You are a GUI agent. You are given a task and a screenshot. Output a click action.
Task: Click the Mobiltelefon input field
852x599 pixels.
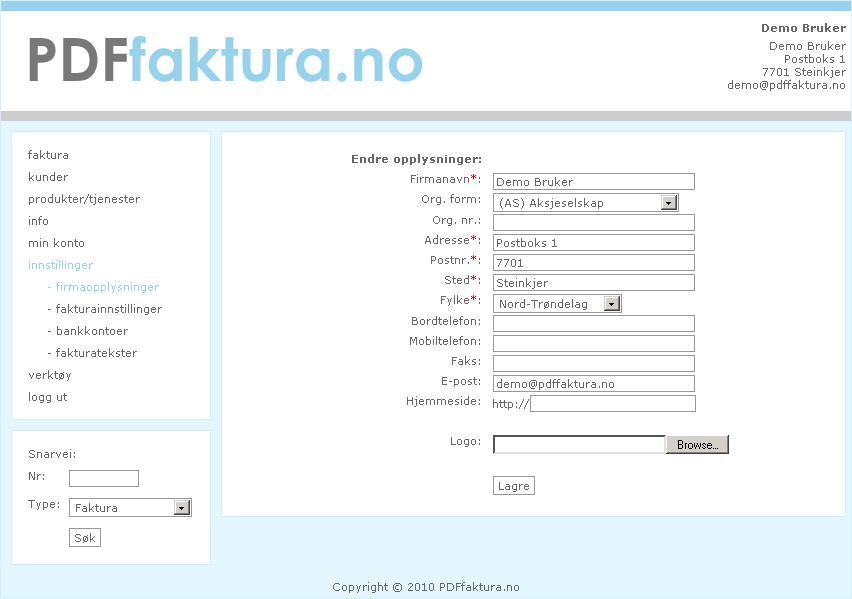click(x=594, y=344)
